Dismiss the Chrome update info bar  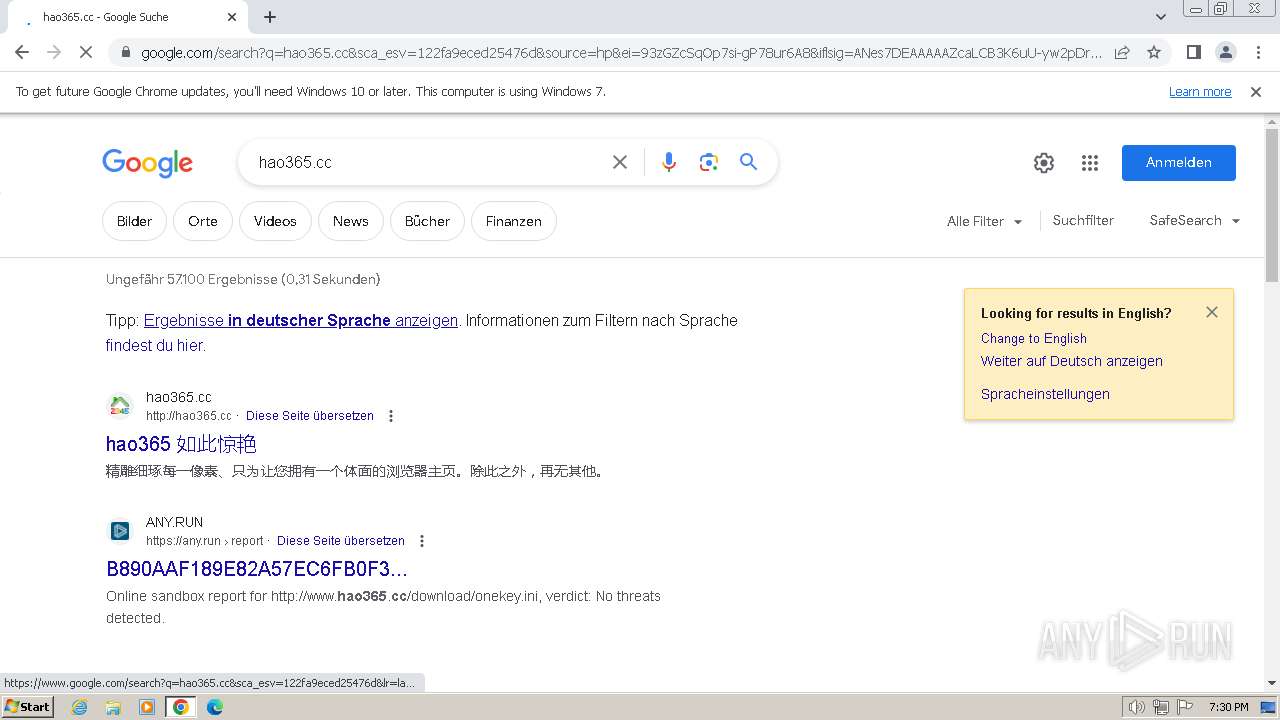pos(1256,92)
